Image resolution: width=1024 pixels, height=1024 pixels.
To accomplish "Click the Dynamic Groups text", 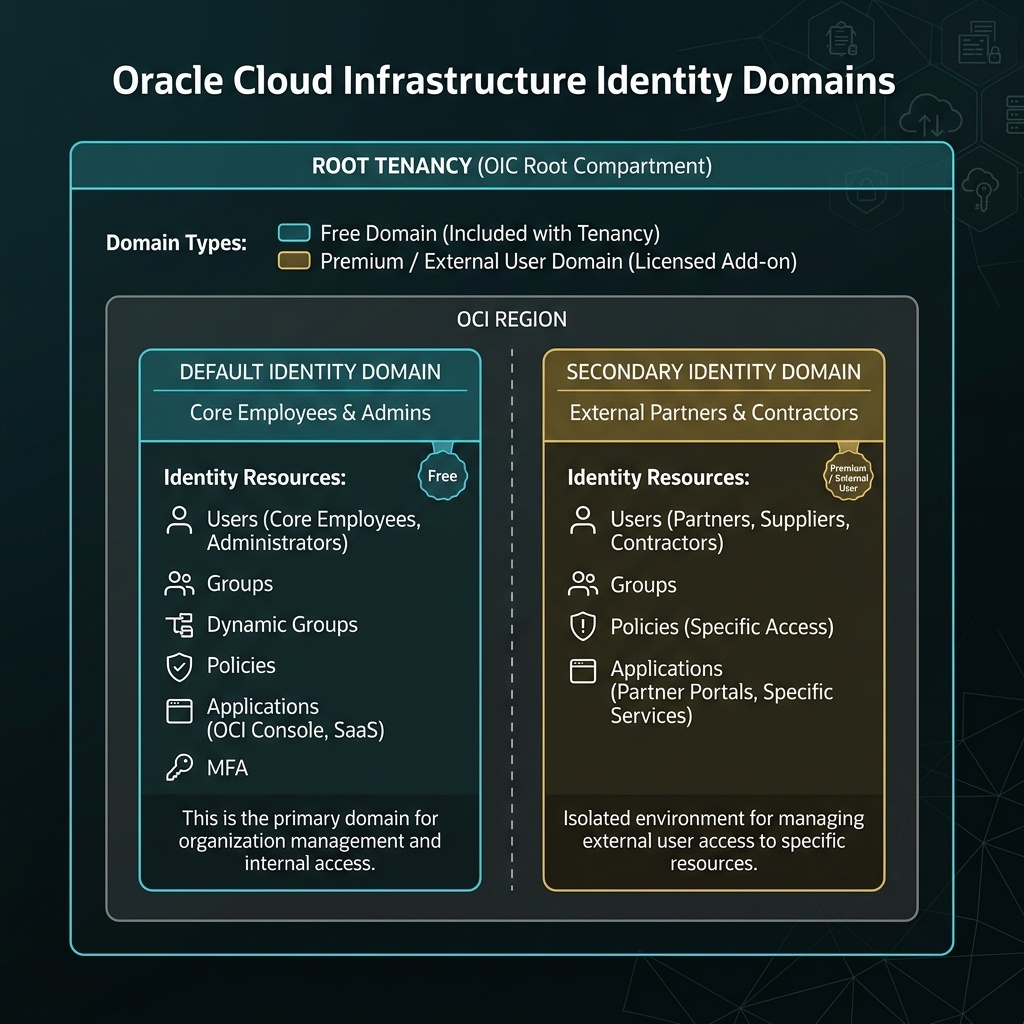I will click(282, 625).
